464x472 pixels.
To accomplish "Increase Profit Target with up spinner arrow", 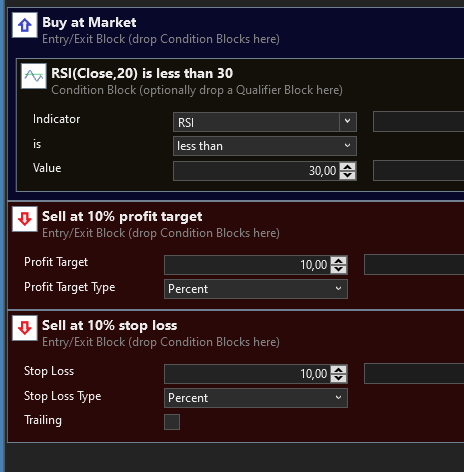I will point(339,261).
